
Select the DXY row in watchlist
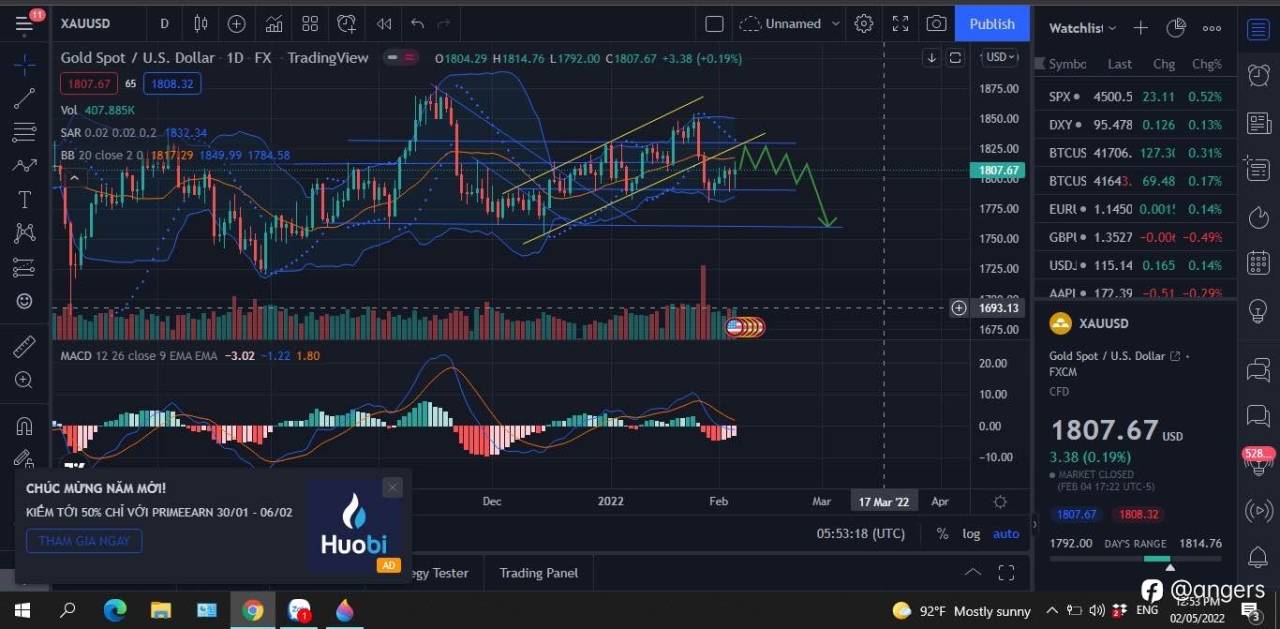pyautogui.click(x=1136, y=125)
